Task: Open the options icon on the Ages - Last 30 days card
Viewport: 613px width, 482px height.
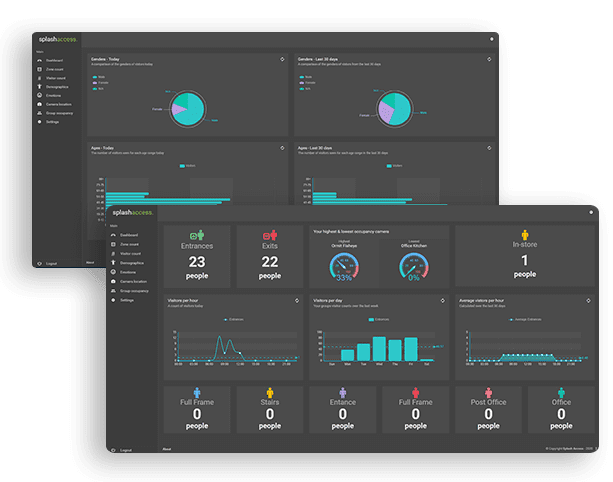Action: [x=489, y=148]
